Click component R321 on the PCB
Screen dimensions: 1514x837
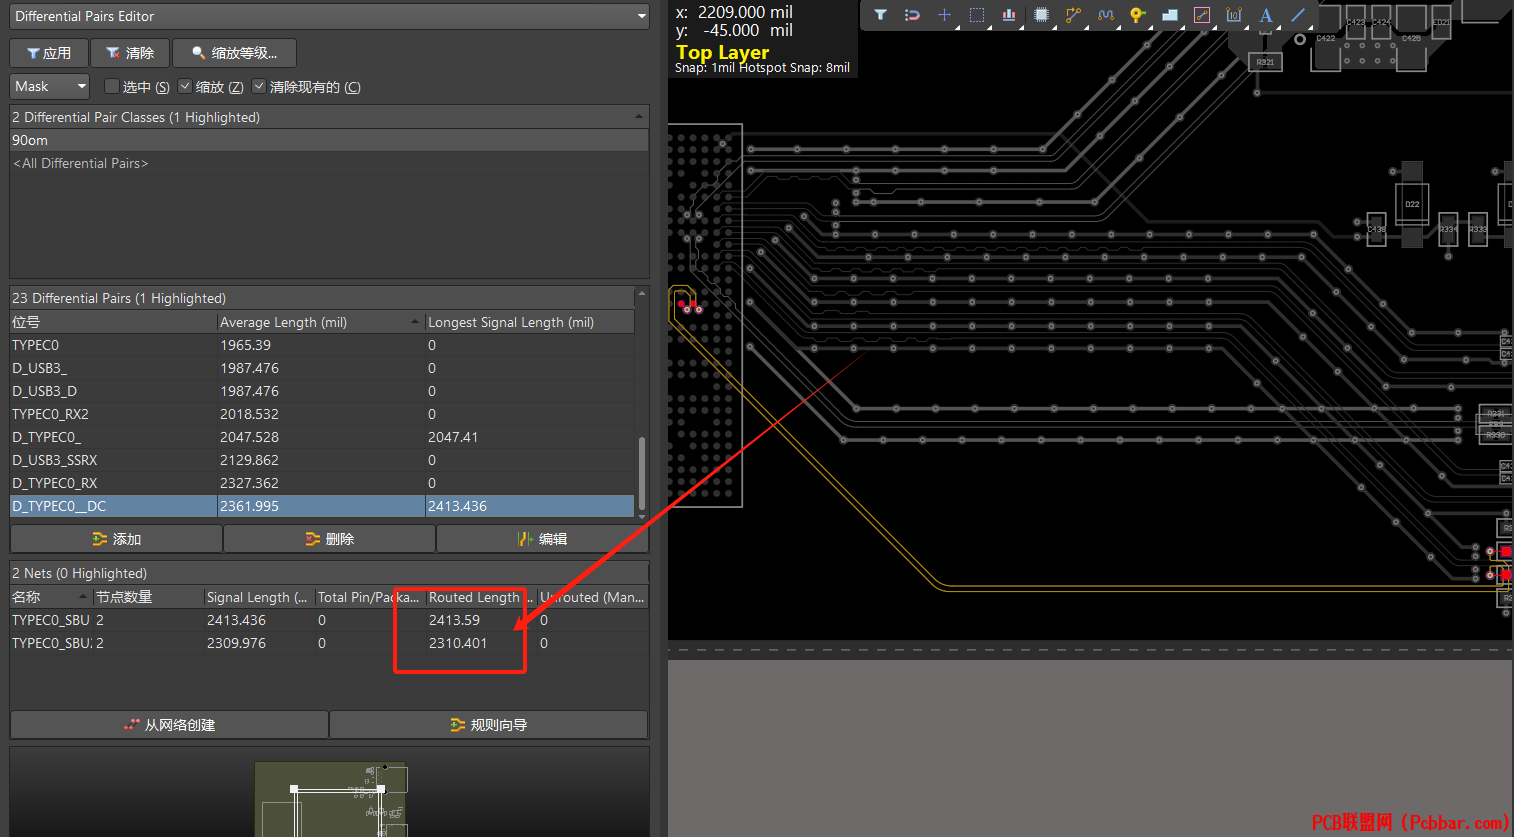(1265, 62)
